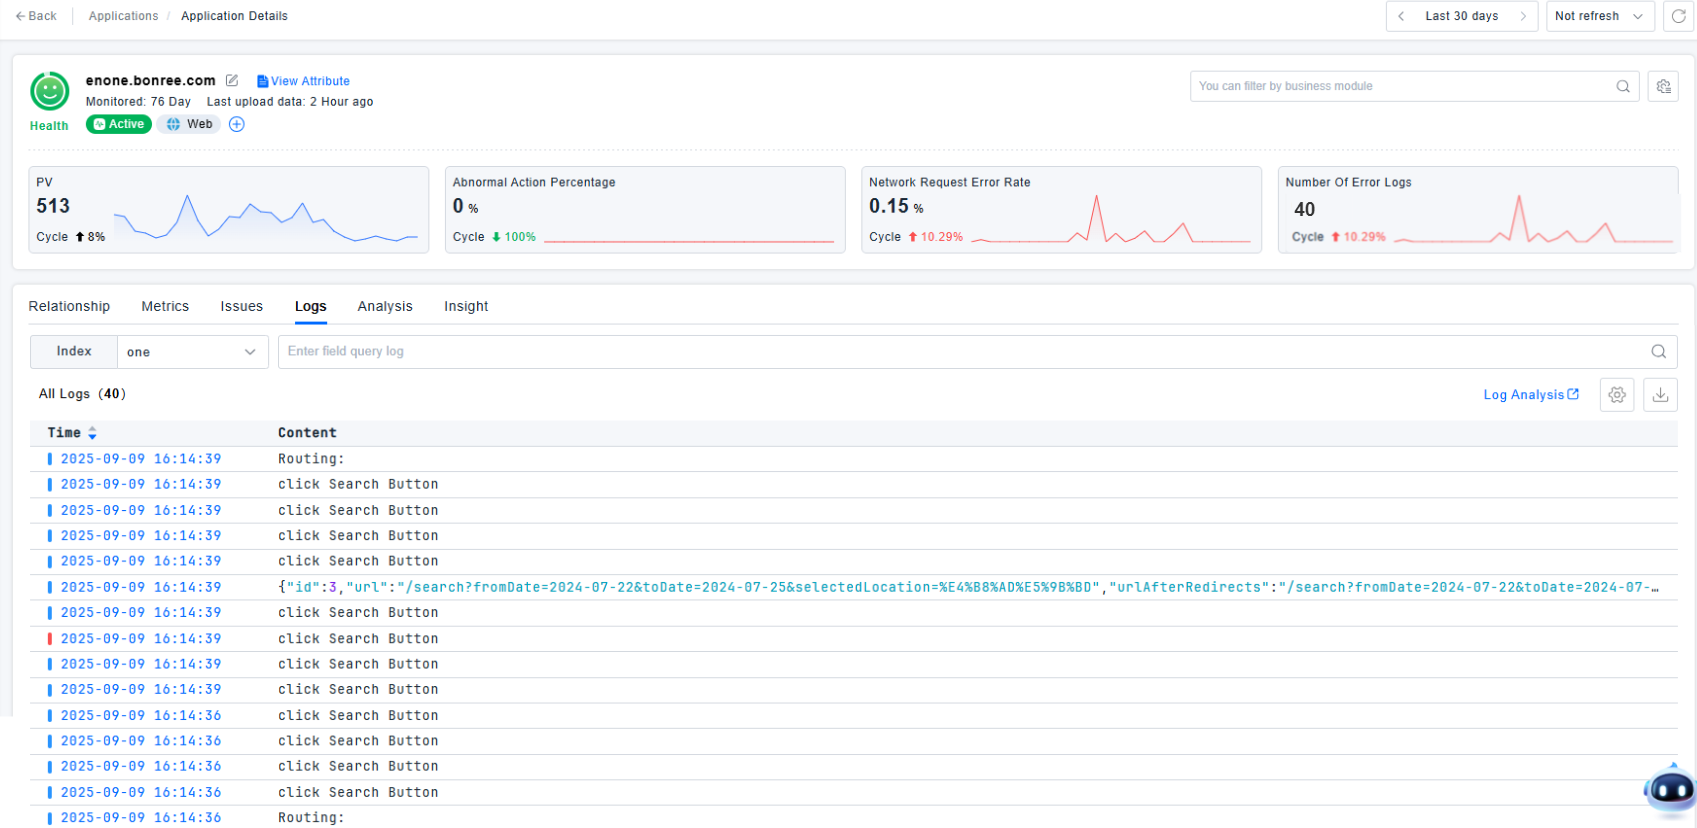Open the View Attribute link
The height and width of the screenshot is (828, 1697).
304,81
